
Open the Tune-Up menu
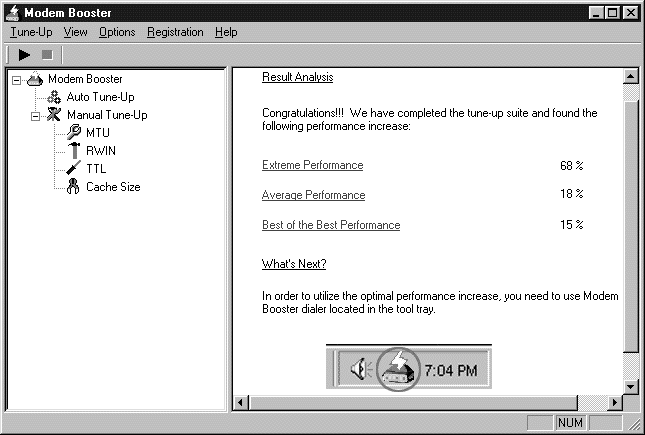(x=31, y=32)
